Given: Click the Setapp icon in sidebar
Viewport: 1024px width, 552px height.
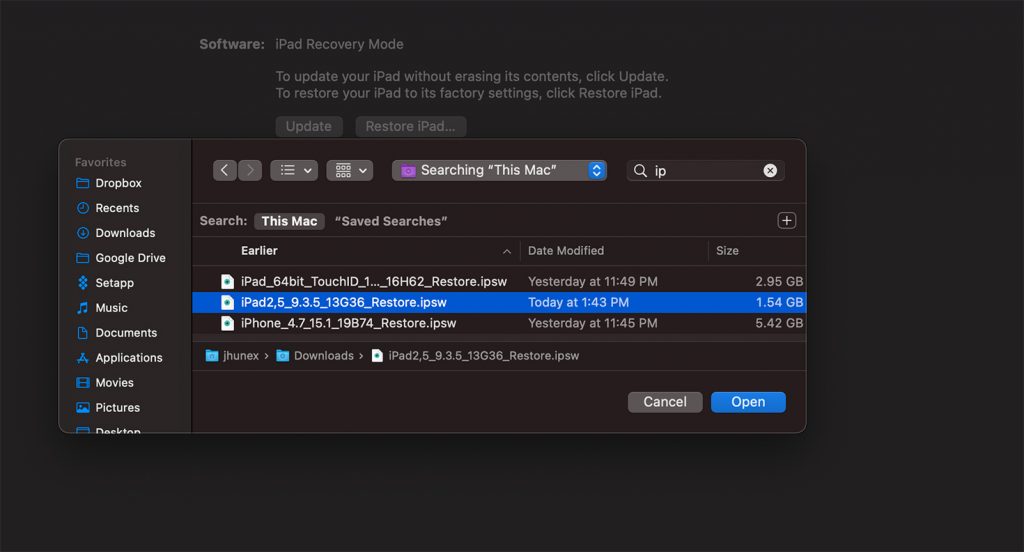Looking at the screenshot, I should click(82, 283).
